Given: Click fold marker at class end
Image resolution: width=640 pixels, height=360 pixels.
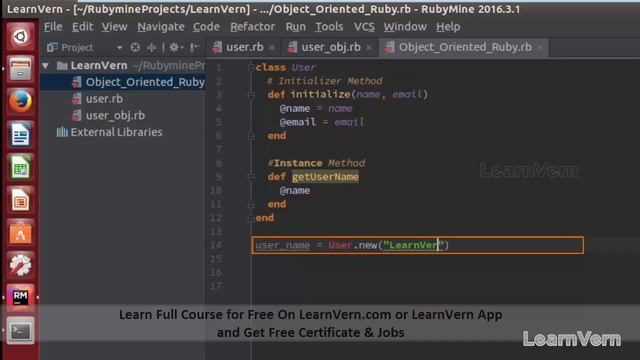Looking at the screenshot, I should tap(251, 218).
